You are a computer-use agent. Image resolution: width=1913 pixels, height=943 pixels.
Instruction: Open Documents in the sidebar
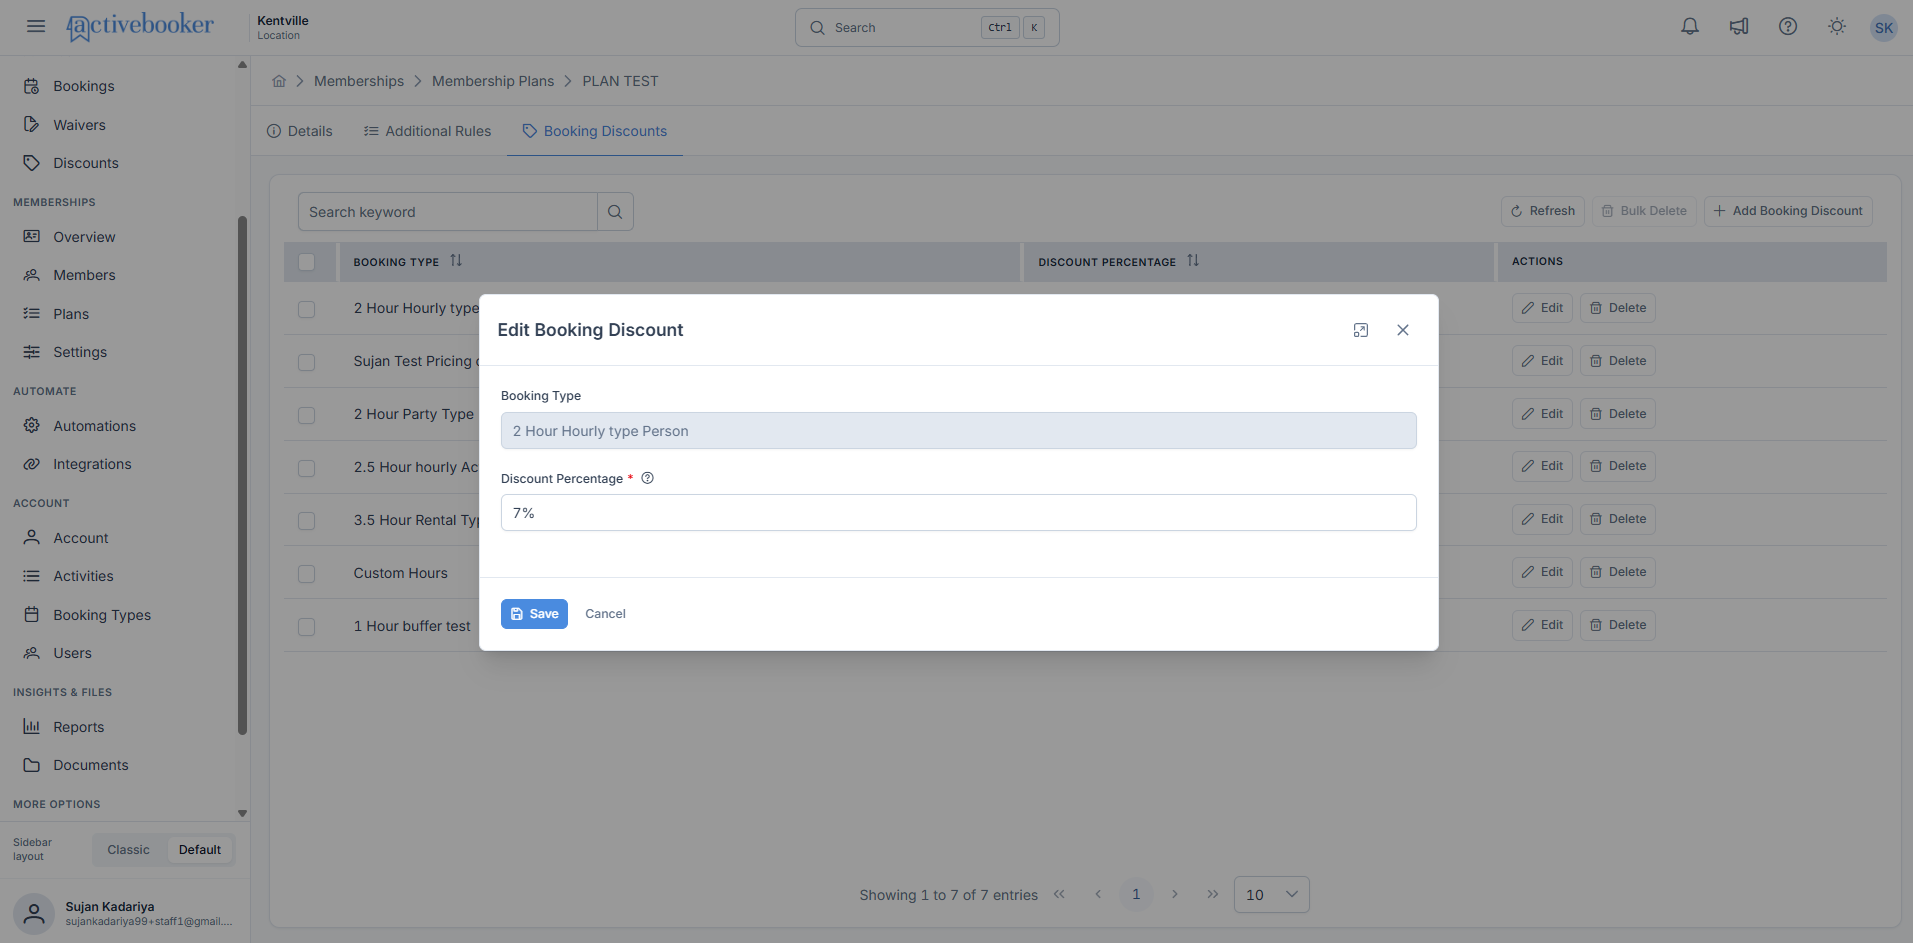pyautogui.click(x=90, y=765)
